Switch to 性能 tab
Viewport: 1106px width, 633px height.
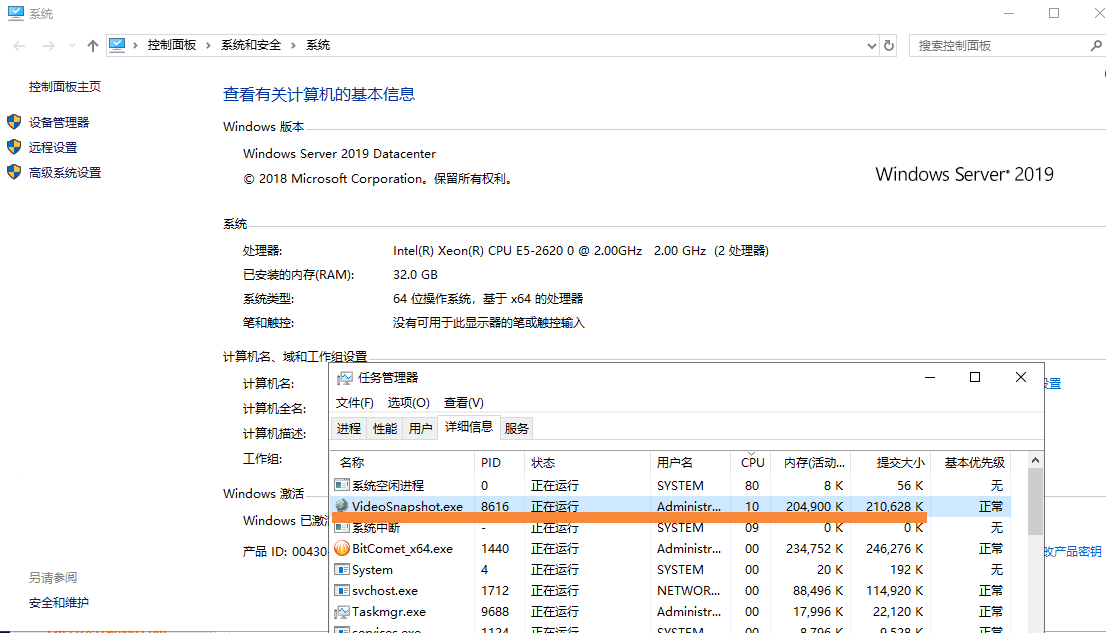384,428
